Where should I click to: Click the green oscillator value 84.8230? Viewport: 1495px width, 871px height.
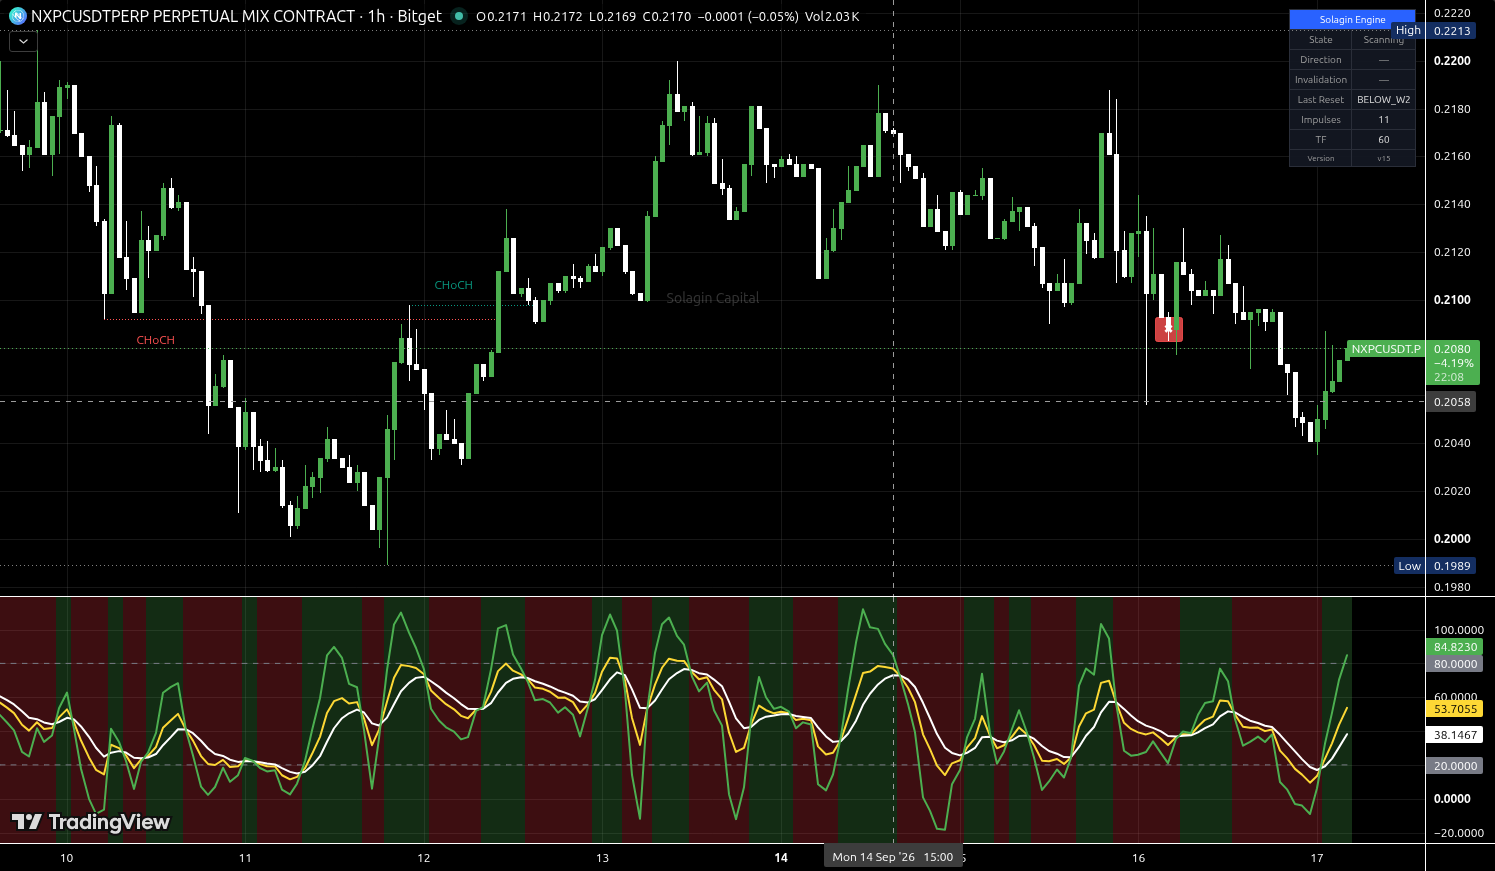pyautogui.click(x=1455, y=647)
